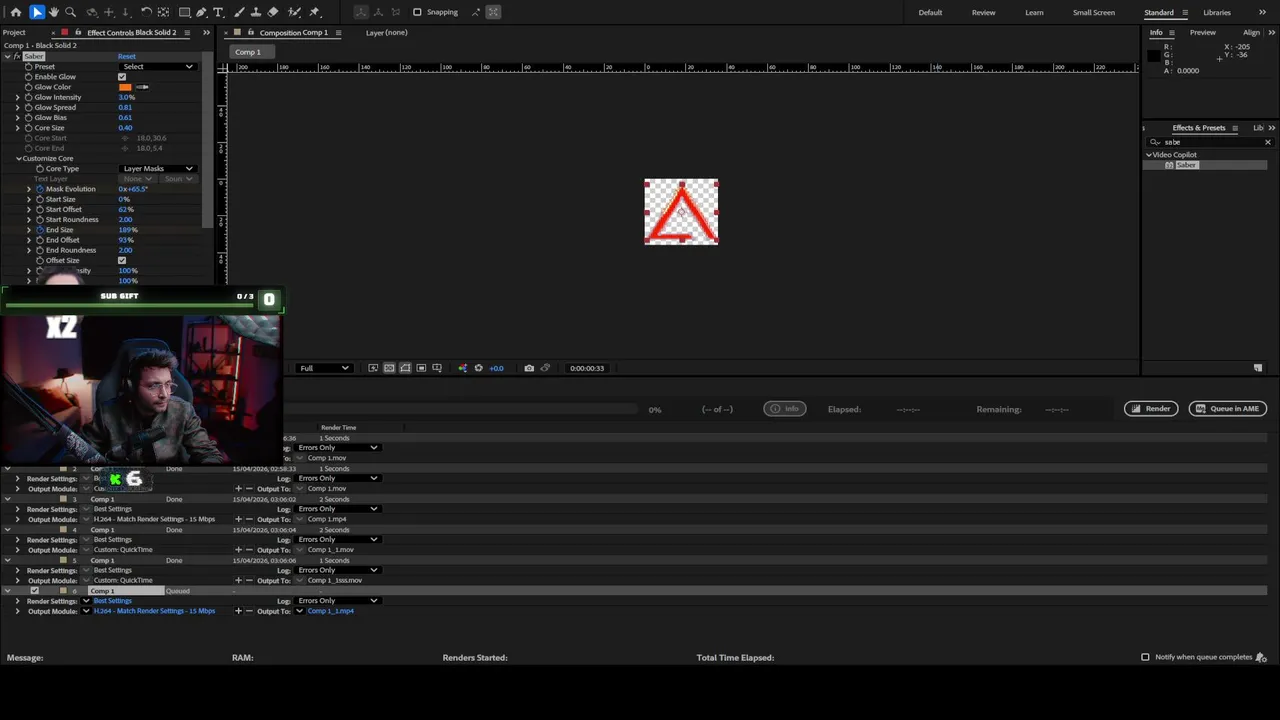Screen dimensions: 1280x720
Task: Toggle Notify when queue completes checkbox
Action: pos(1145,657)
